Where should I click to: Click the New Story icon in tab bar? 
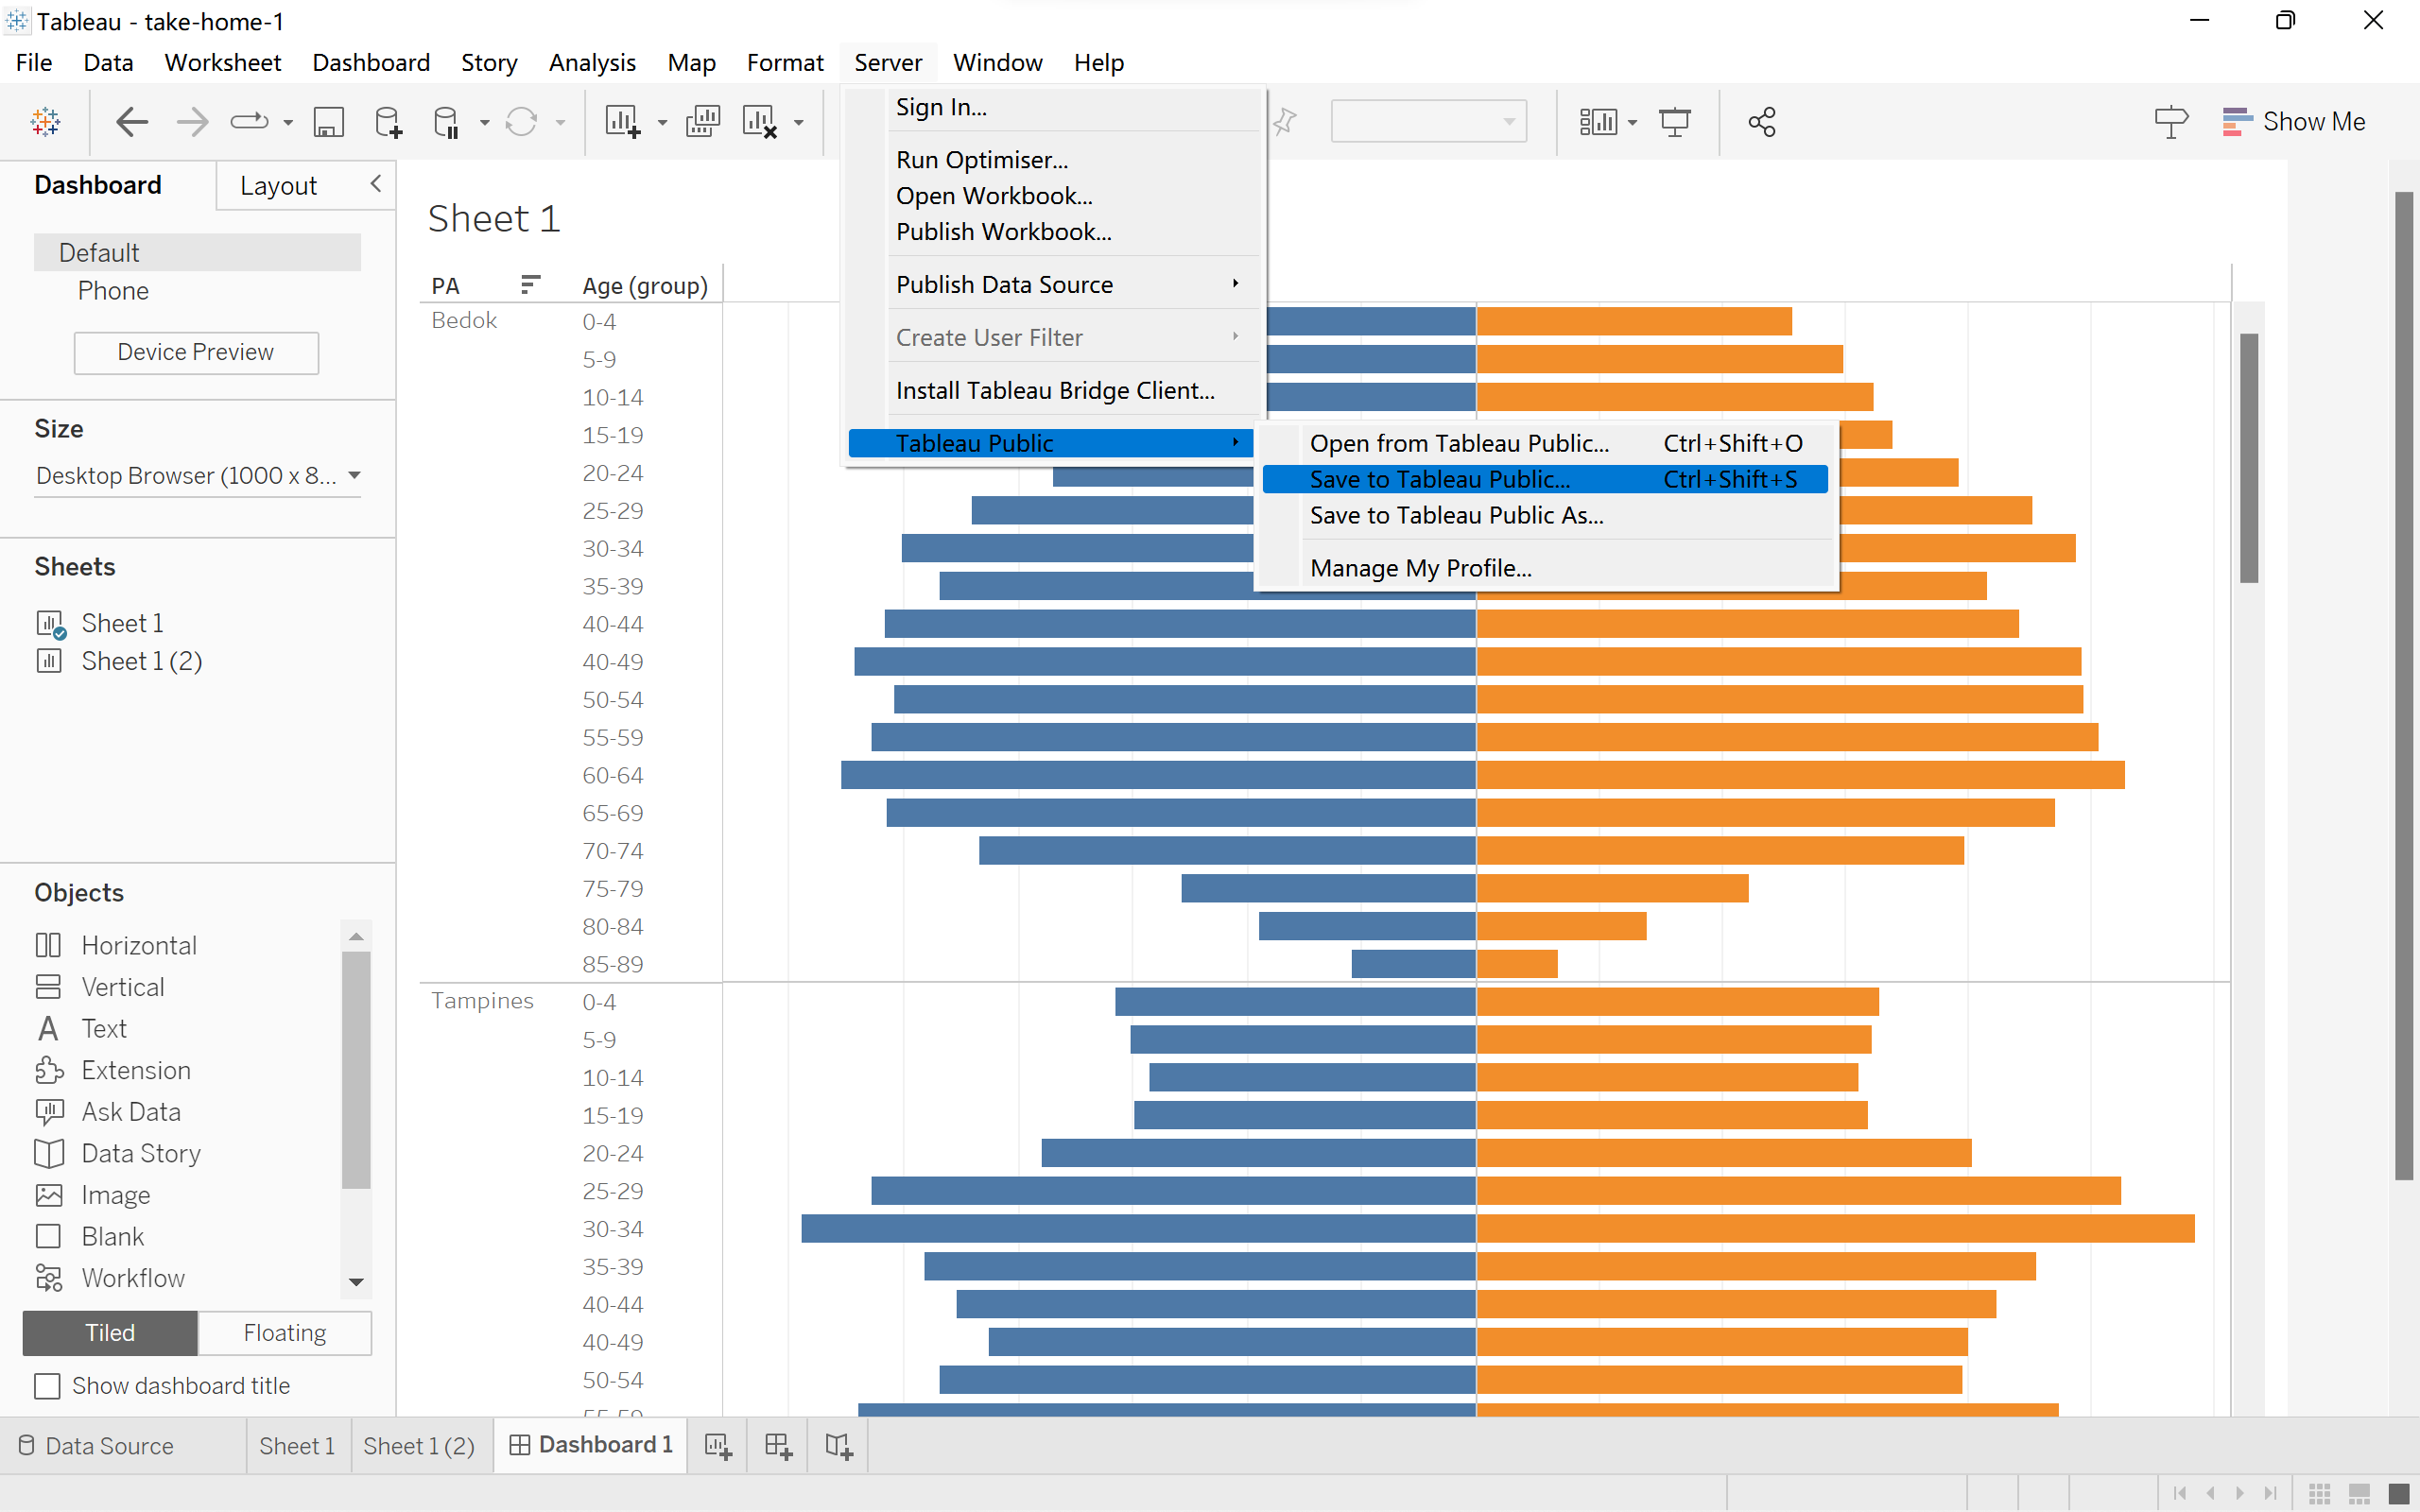[x=839, y=1446]
